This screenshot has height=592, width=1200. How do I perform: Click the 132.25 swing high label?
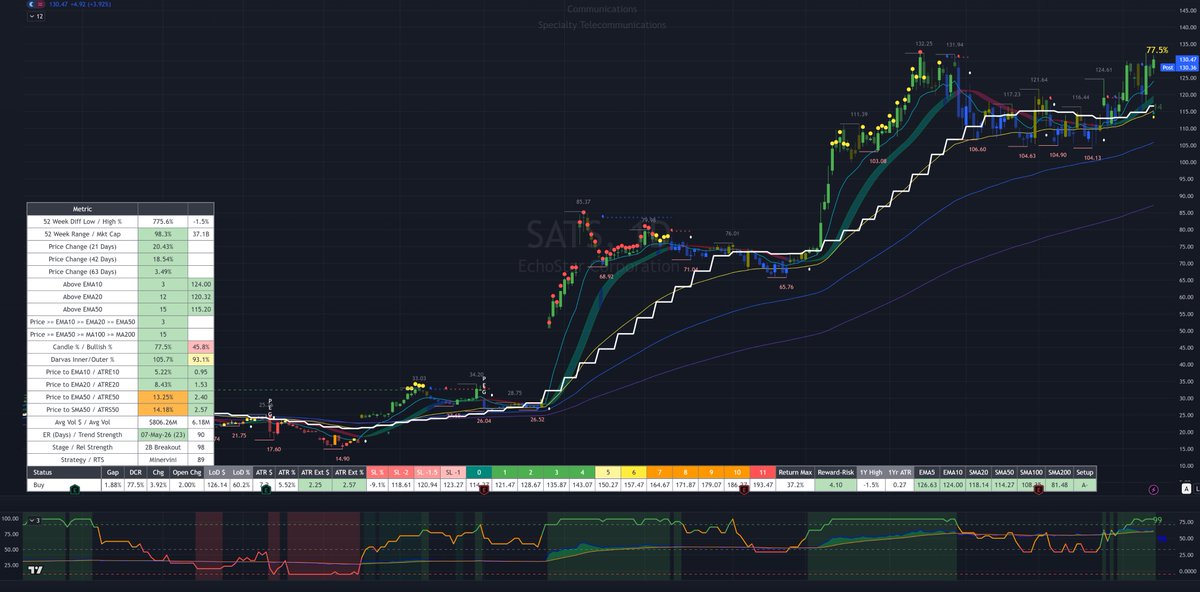click(x=923, y=44)
